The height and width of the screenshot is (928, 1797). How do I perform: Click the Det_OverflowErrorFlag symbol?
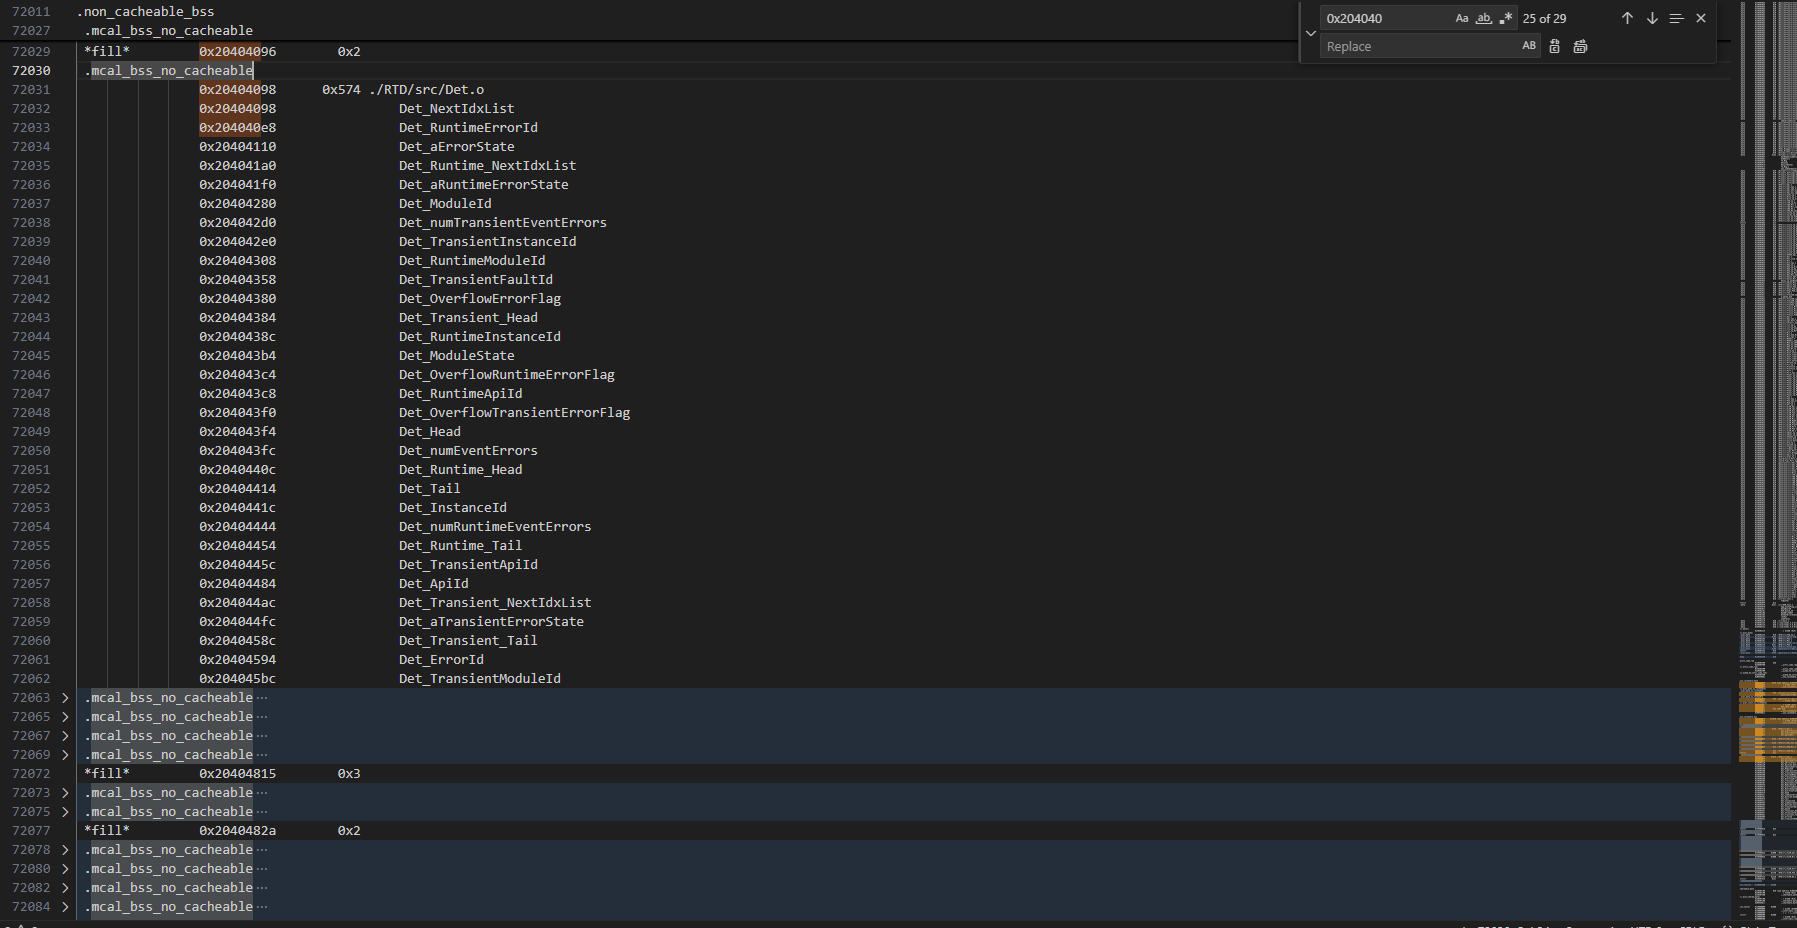coord(480,299)
